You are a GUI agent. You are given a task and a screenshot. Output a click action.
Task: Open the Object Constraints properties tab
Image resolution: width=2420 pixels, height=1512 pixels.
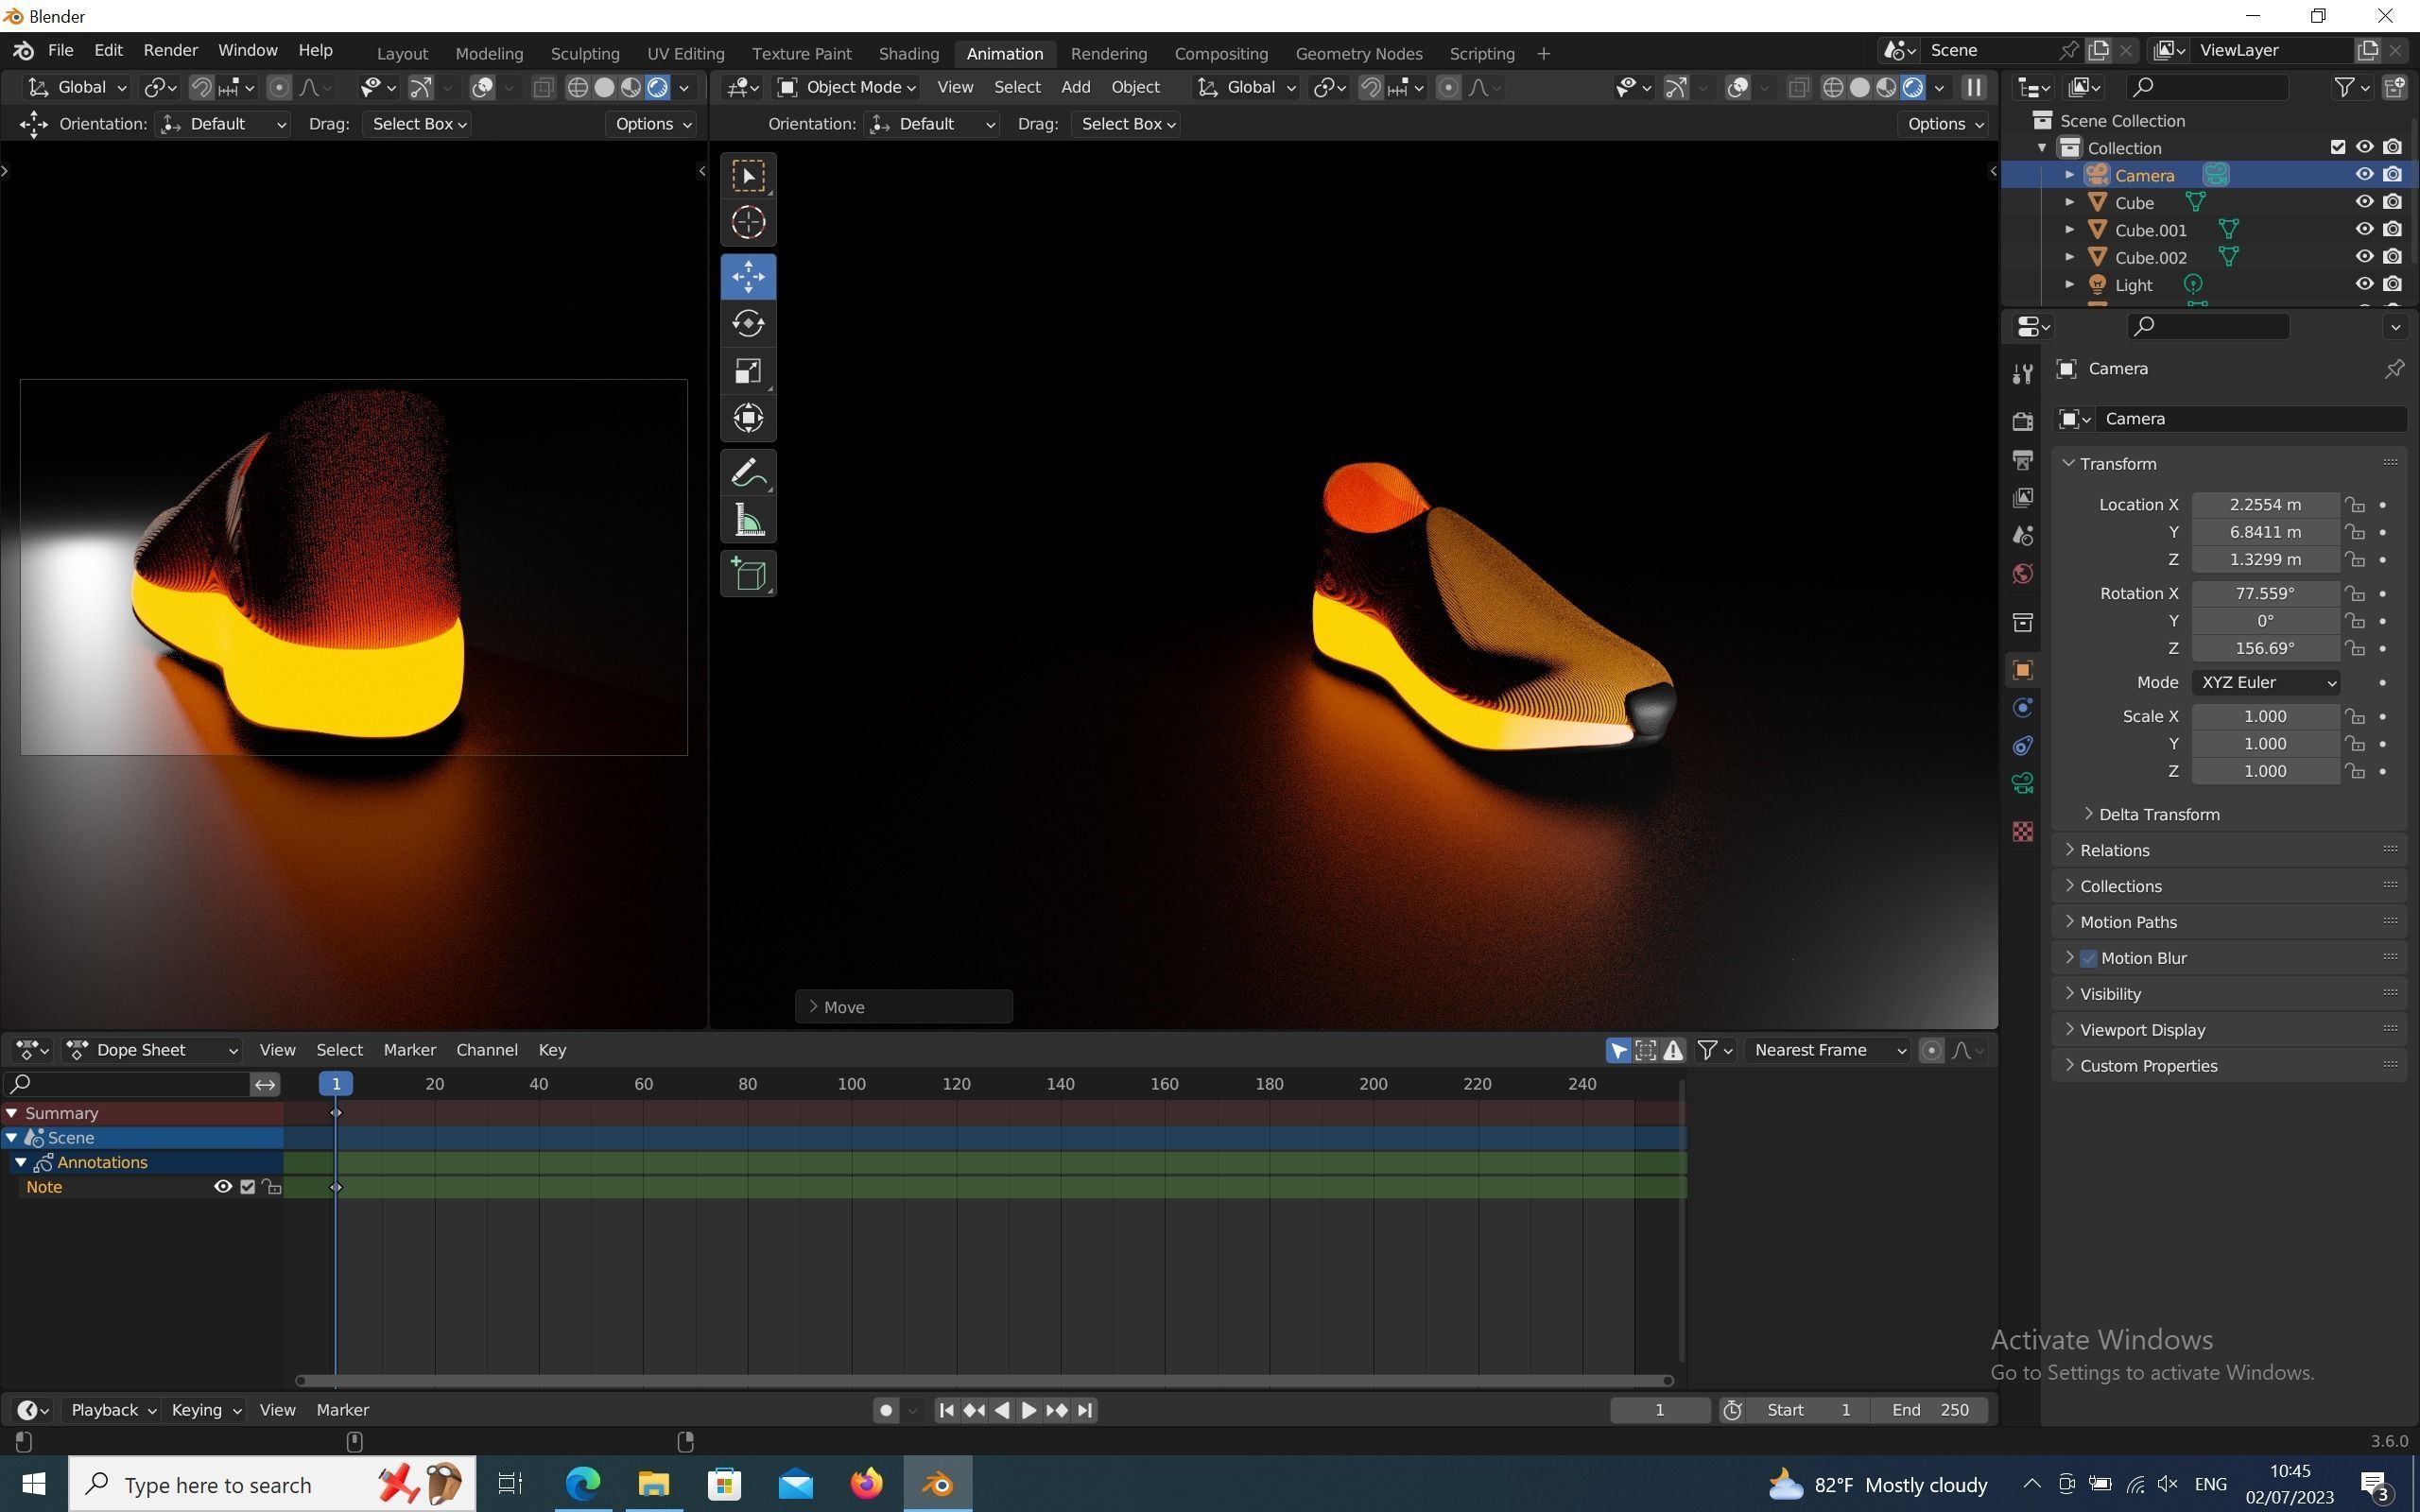point(2022,746)
